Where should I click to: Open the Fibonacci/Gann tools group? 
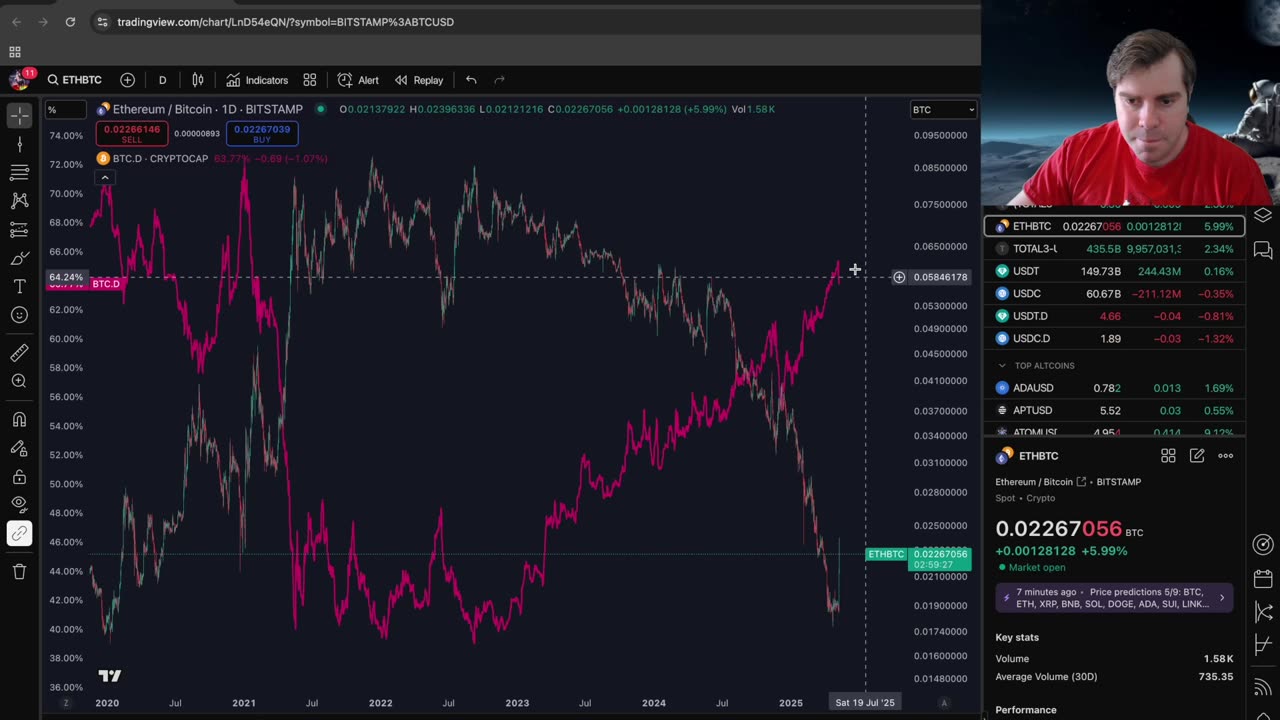19,173
